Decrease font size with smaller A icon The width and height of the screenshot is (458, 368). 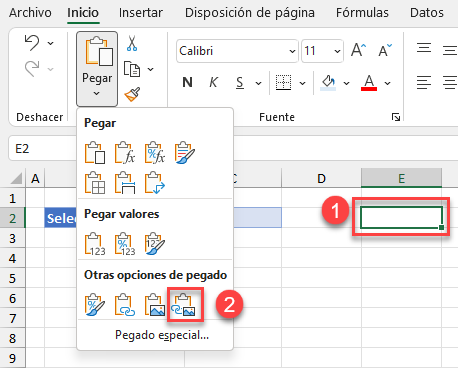(385, 51)
